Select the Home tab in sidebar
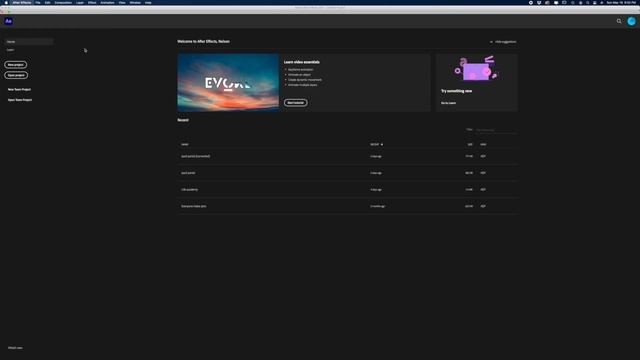Screen dimensions: 640x360 tap(29, 42)
